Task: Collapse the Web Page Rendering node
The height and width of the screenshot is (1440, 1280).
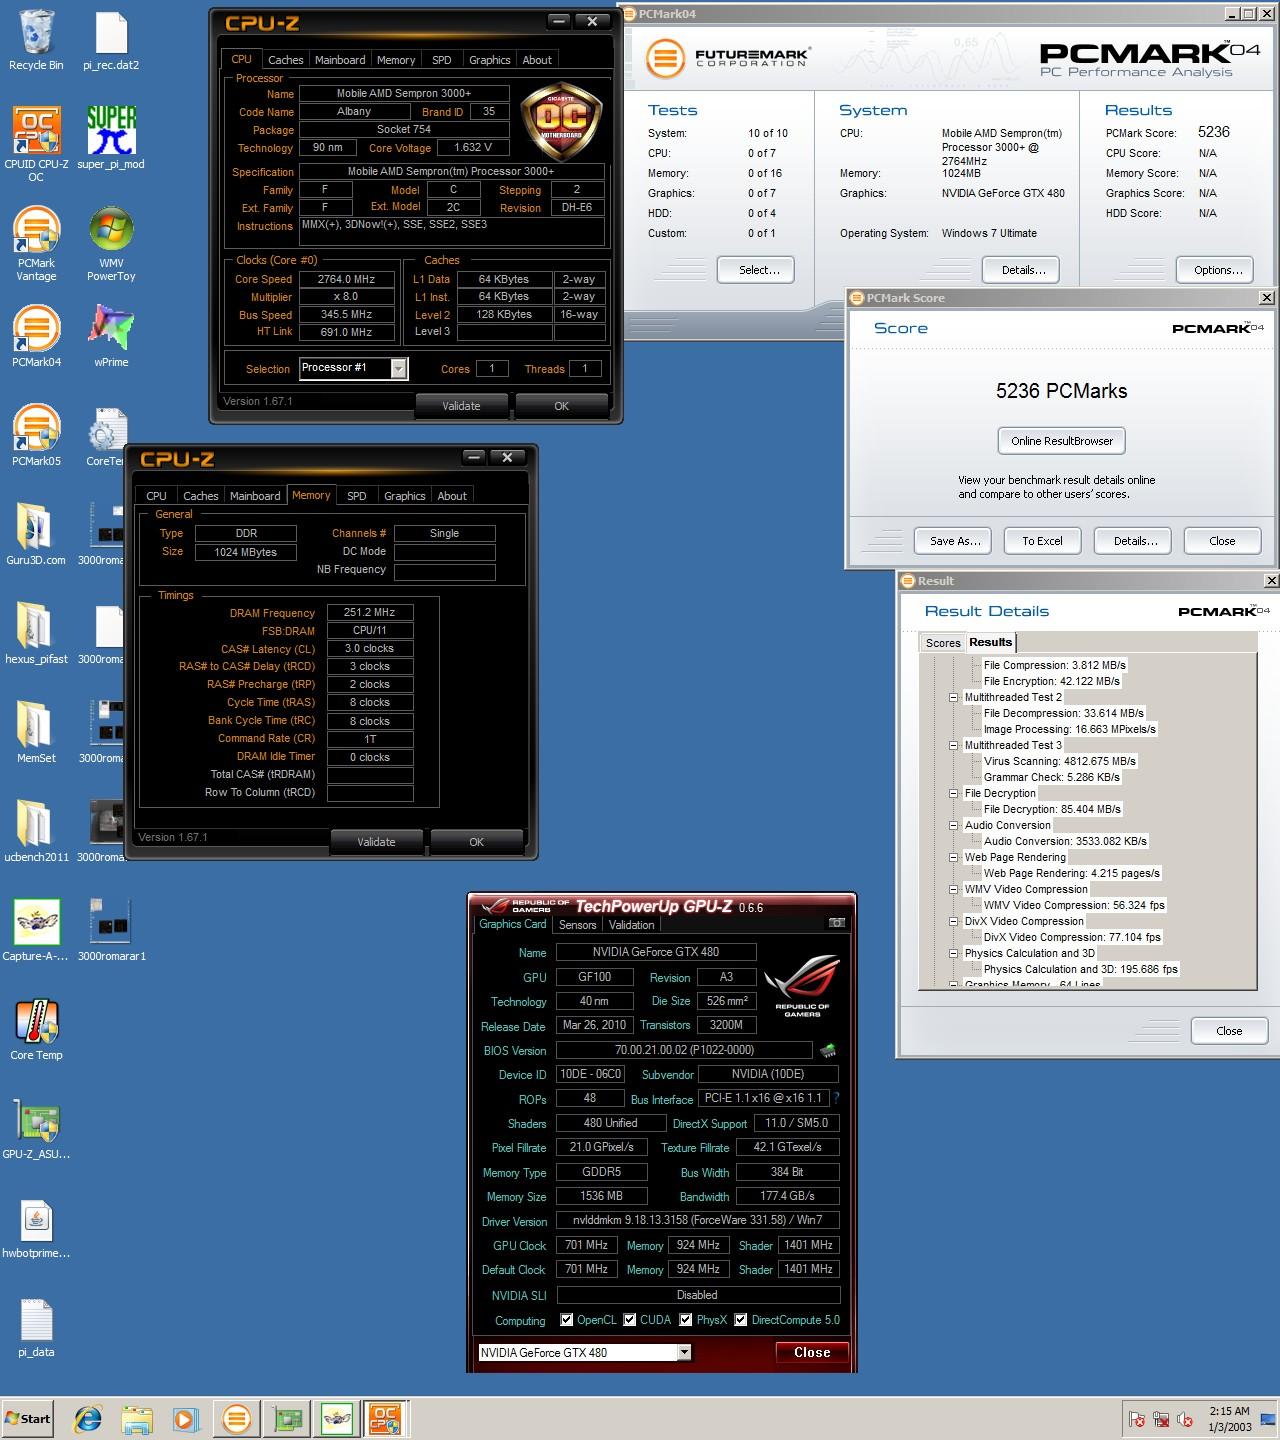Action: pyautogui.click(x=954, y=857)
